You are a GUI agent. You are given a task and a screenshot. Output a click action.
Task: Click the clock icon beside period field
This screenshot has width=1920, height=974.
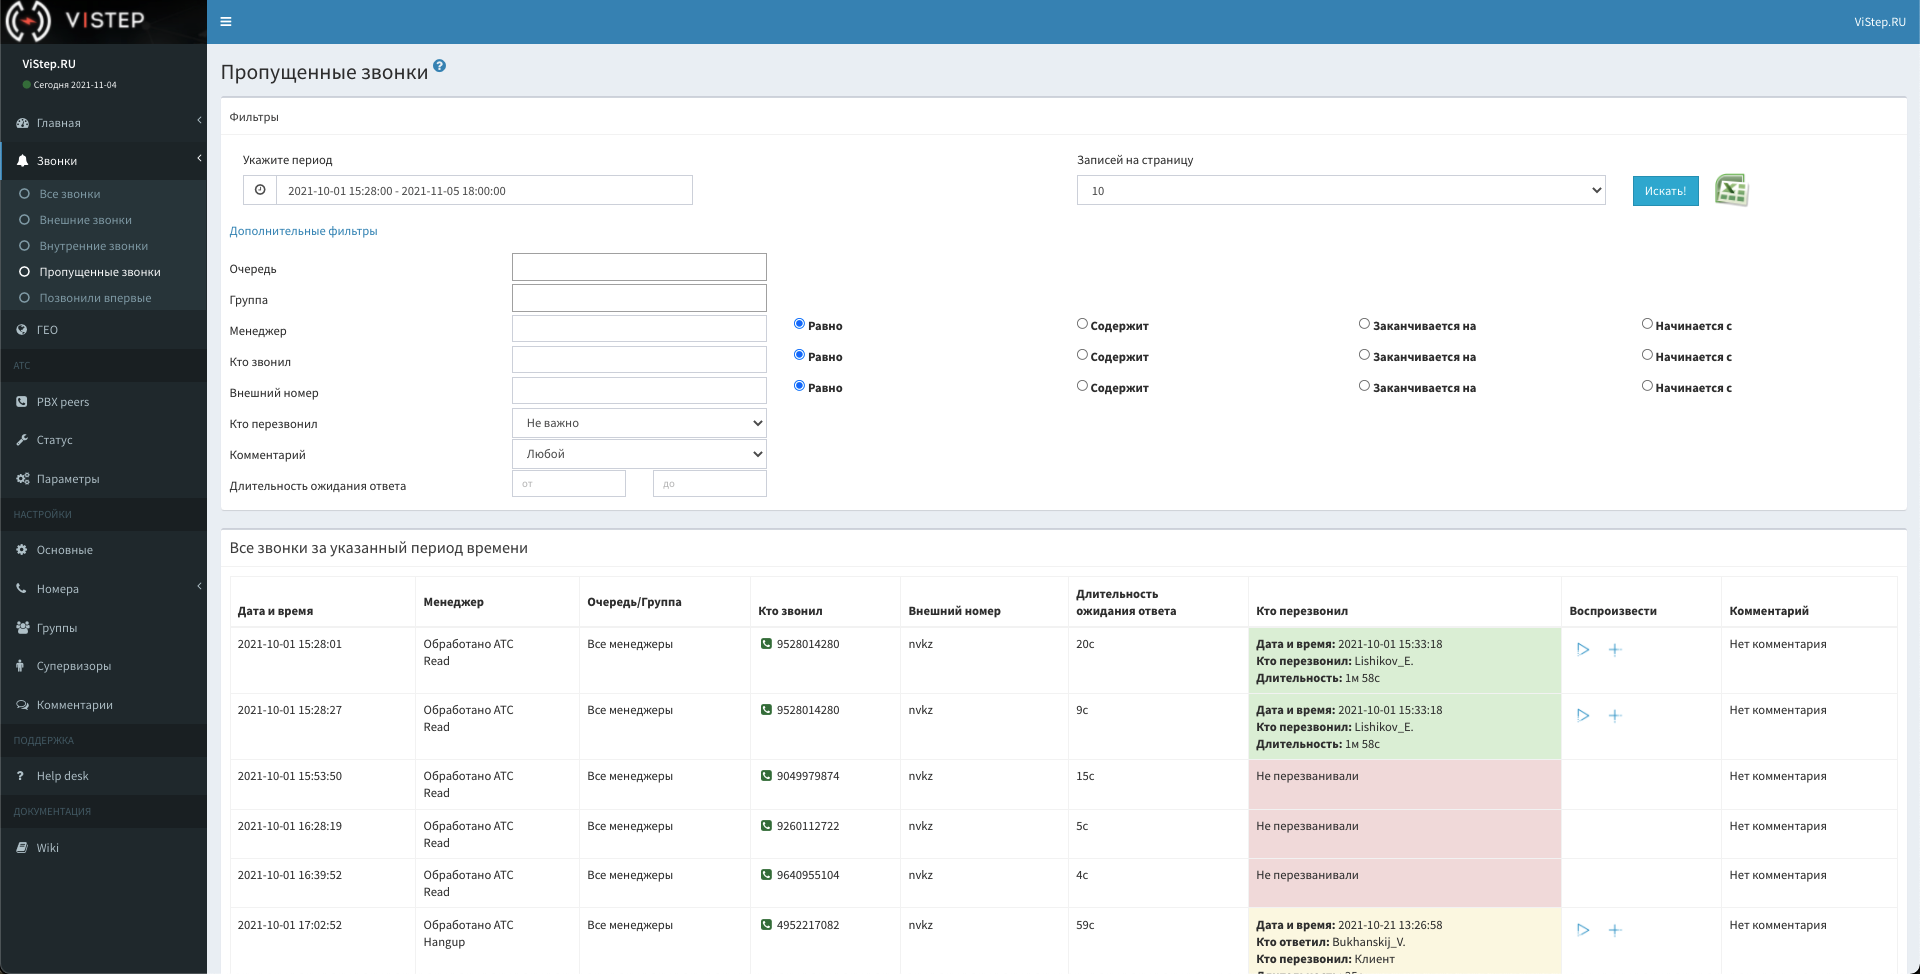tap(260, 190)
